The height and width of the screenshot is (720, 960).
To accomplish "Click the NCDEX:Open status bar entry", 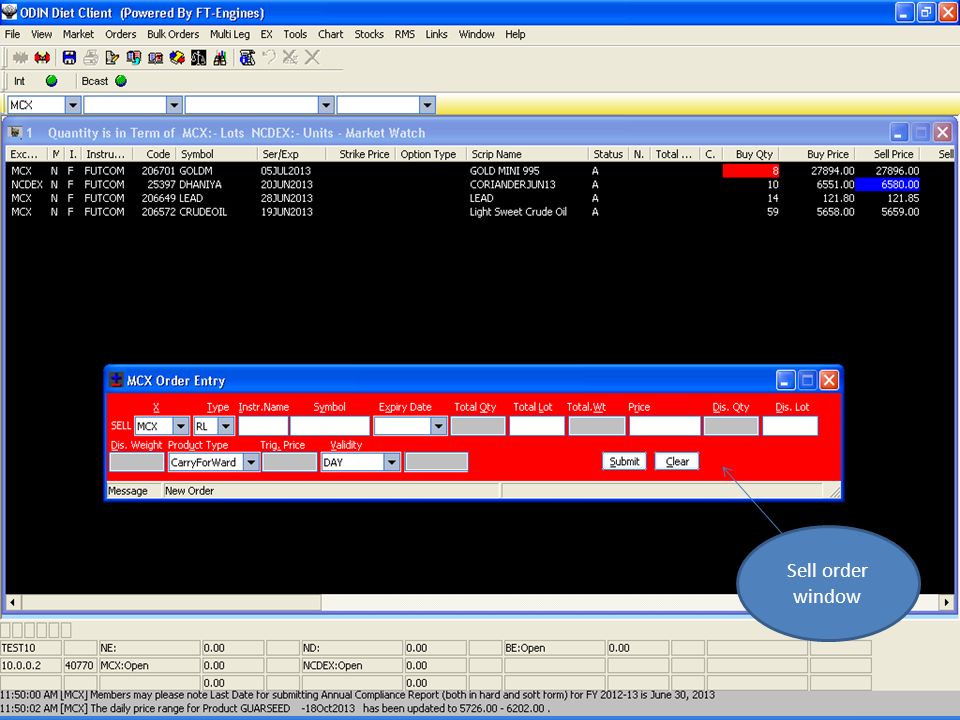I will [x=353, y=666].
